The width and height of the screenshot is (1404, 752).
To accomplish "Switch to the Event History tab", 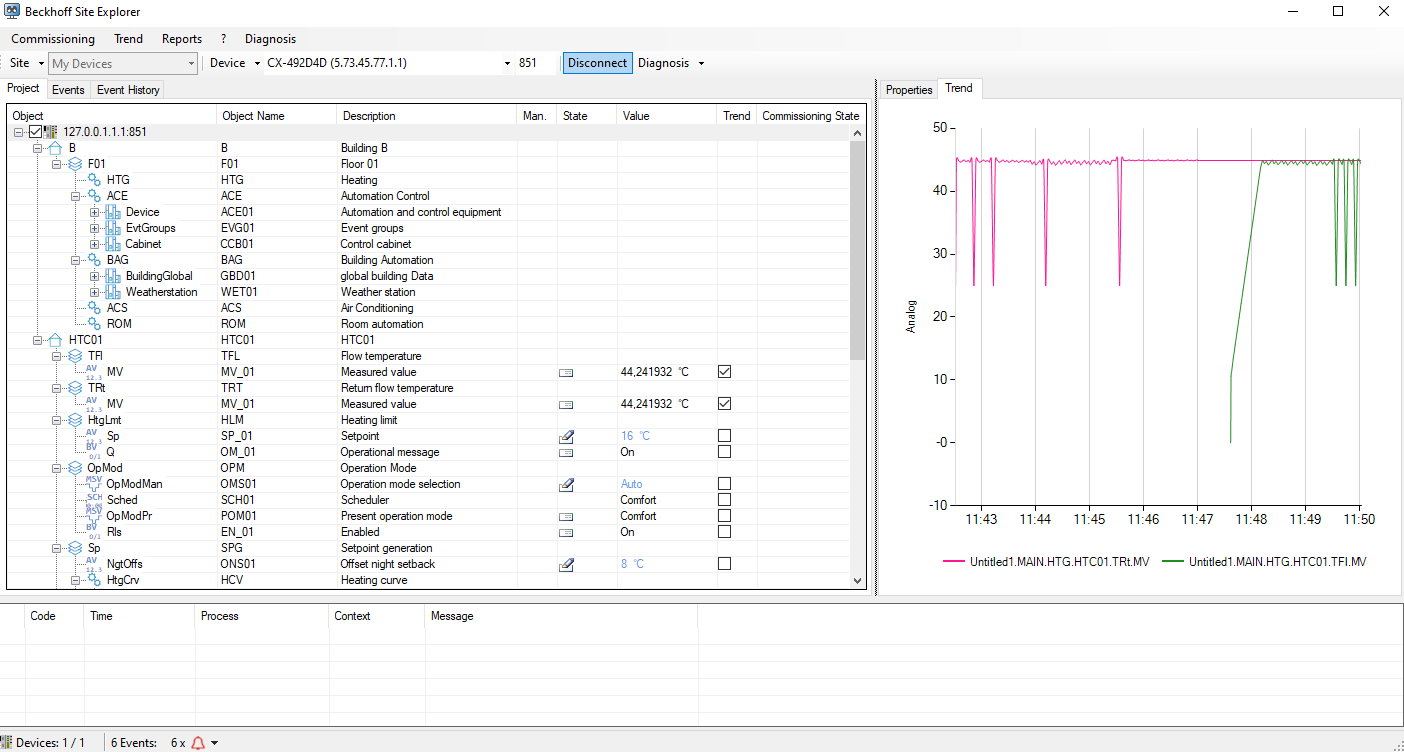I will point(128,90).
